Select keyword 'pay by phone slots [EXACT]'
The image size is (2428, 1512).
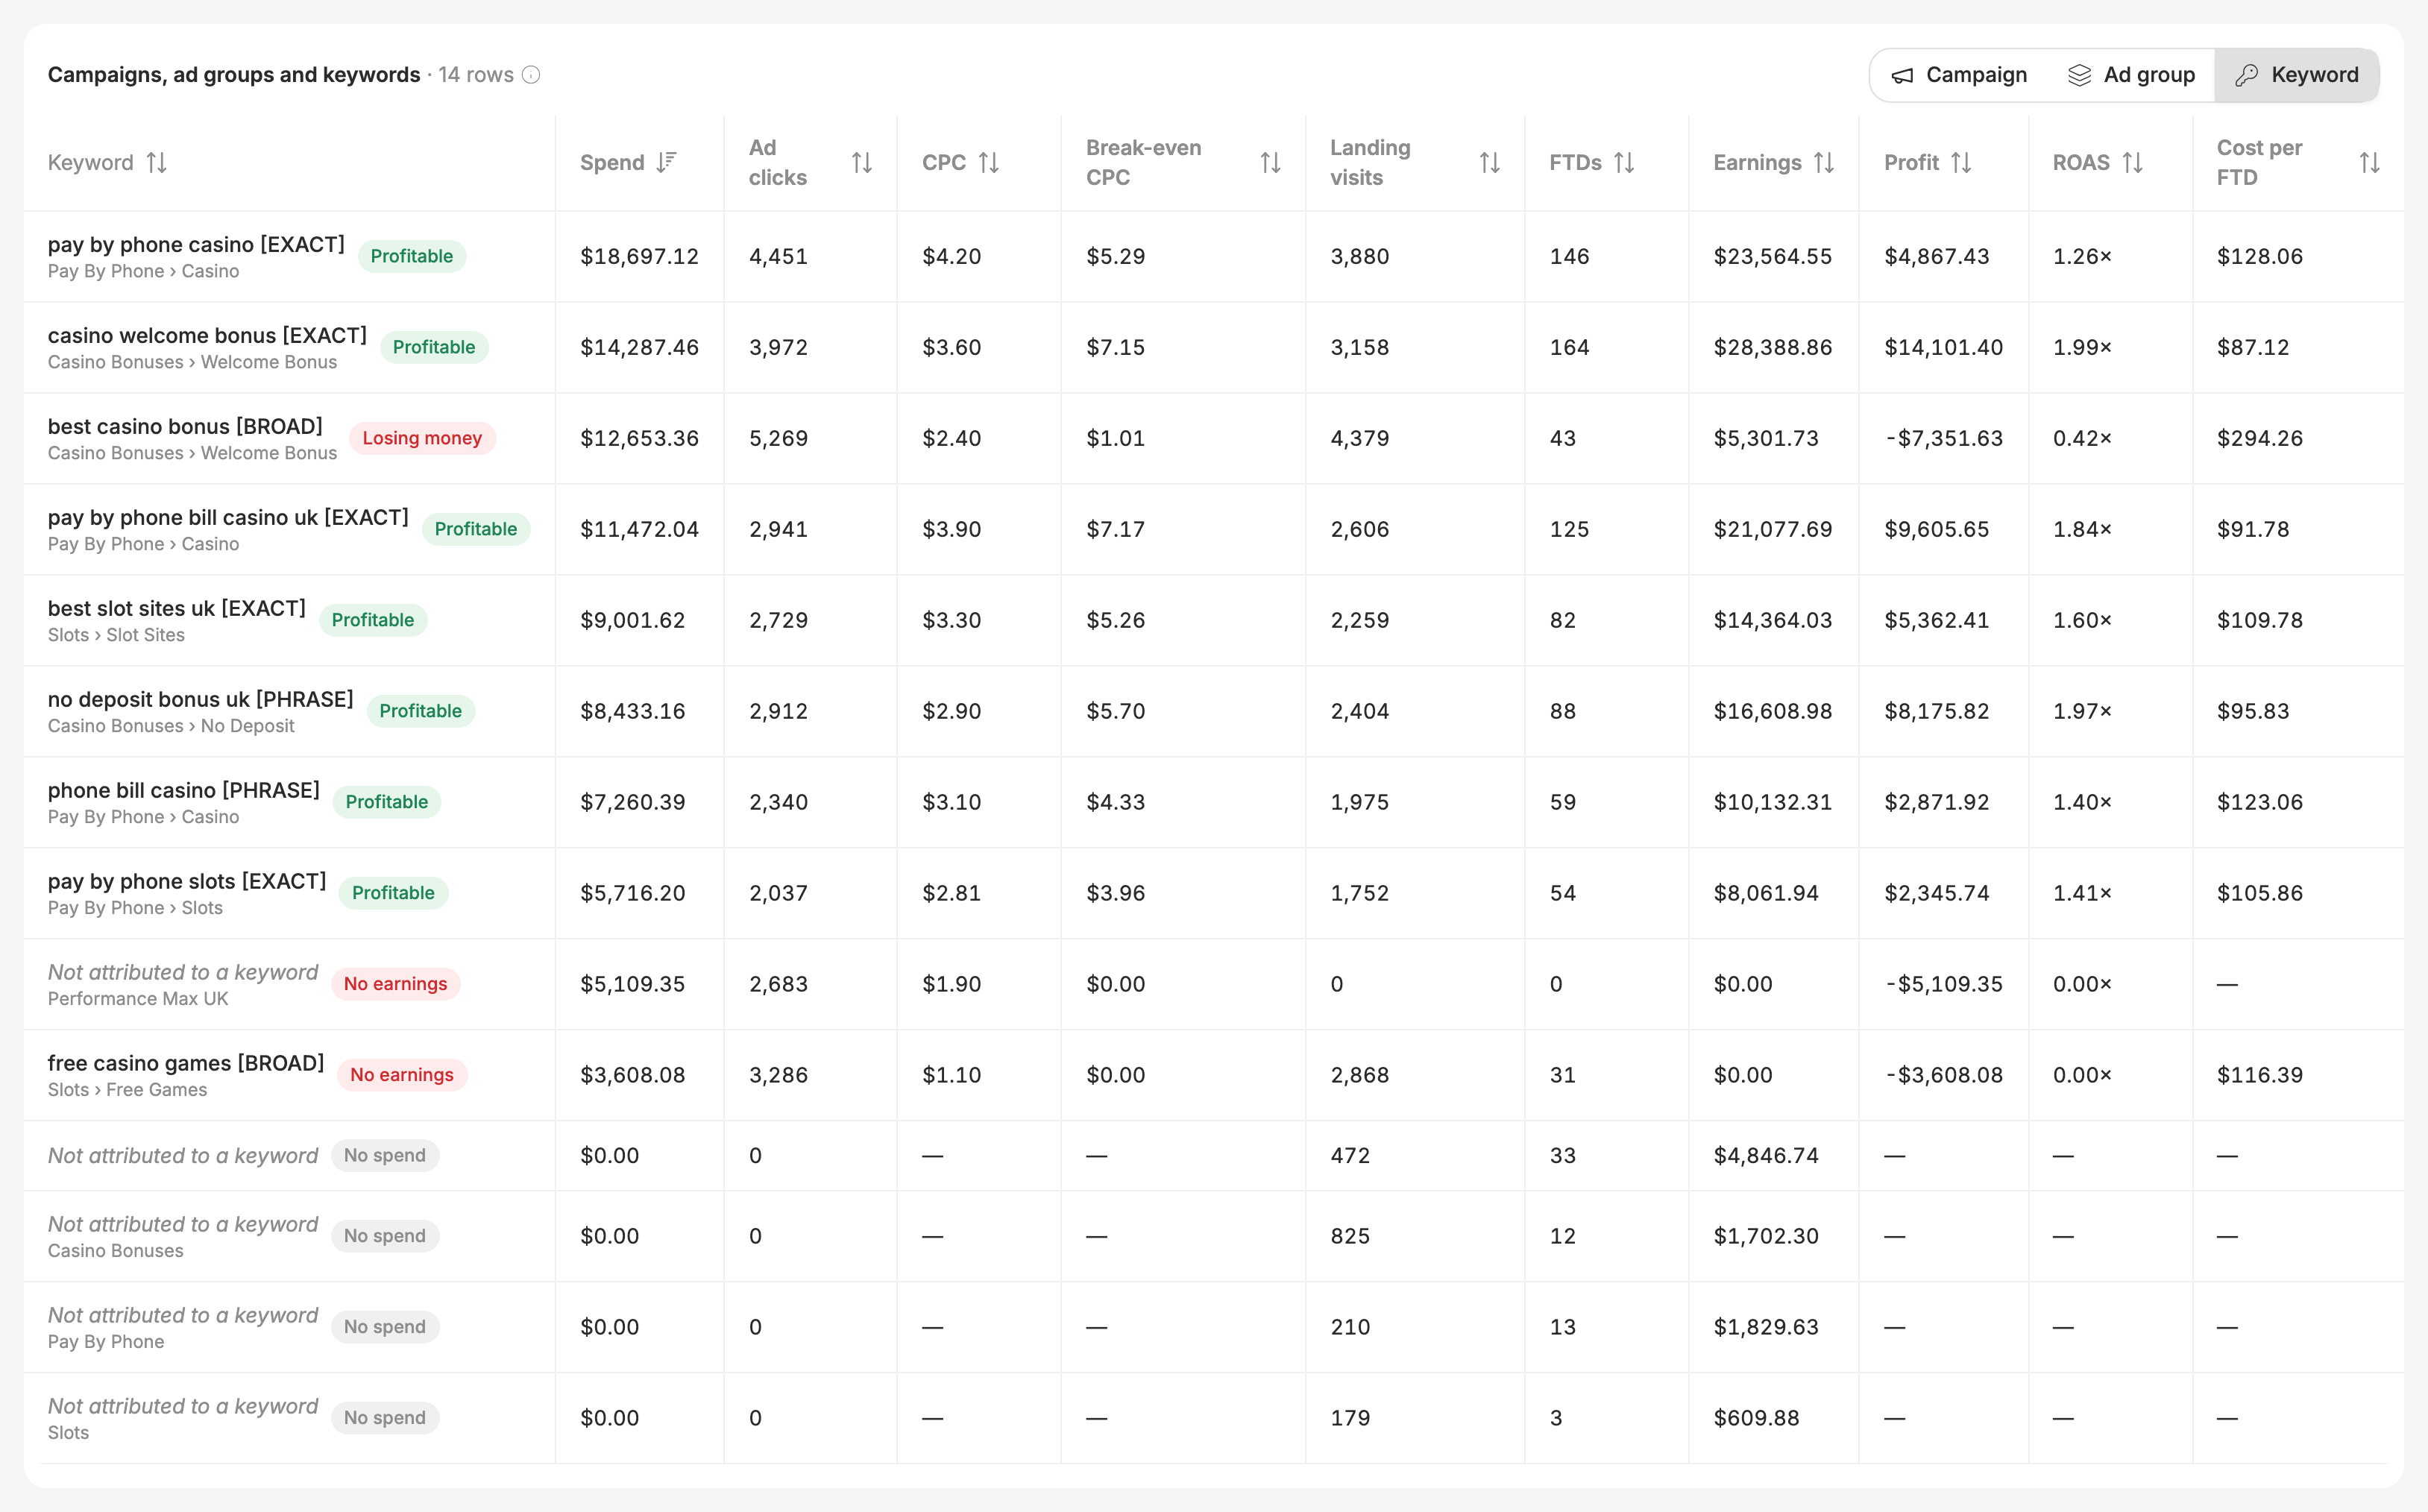(187, 881)
